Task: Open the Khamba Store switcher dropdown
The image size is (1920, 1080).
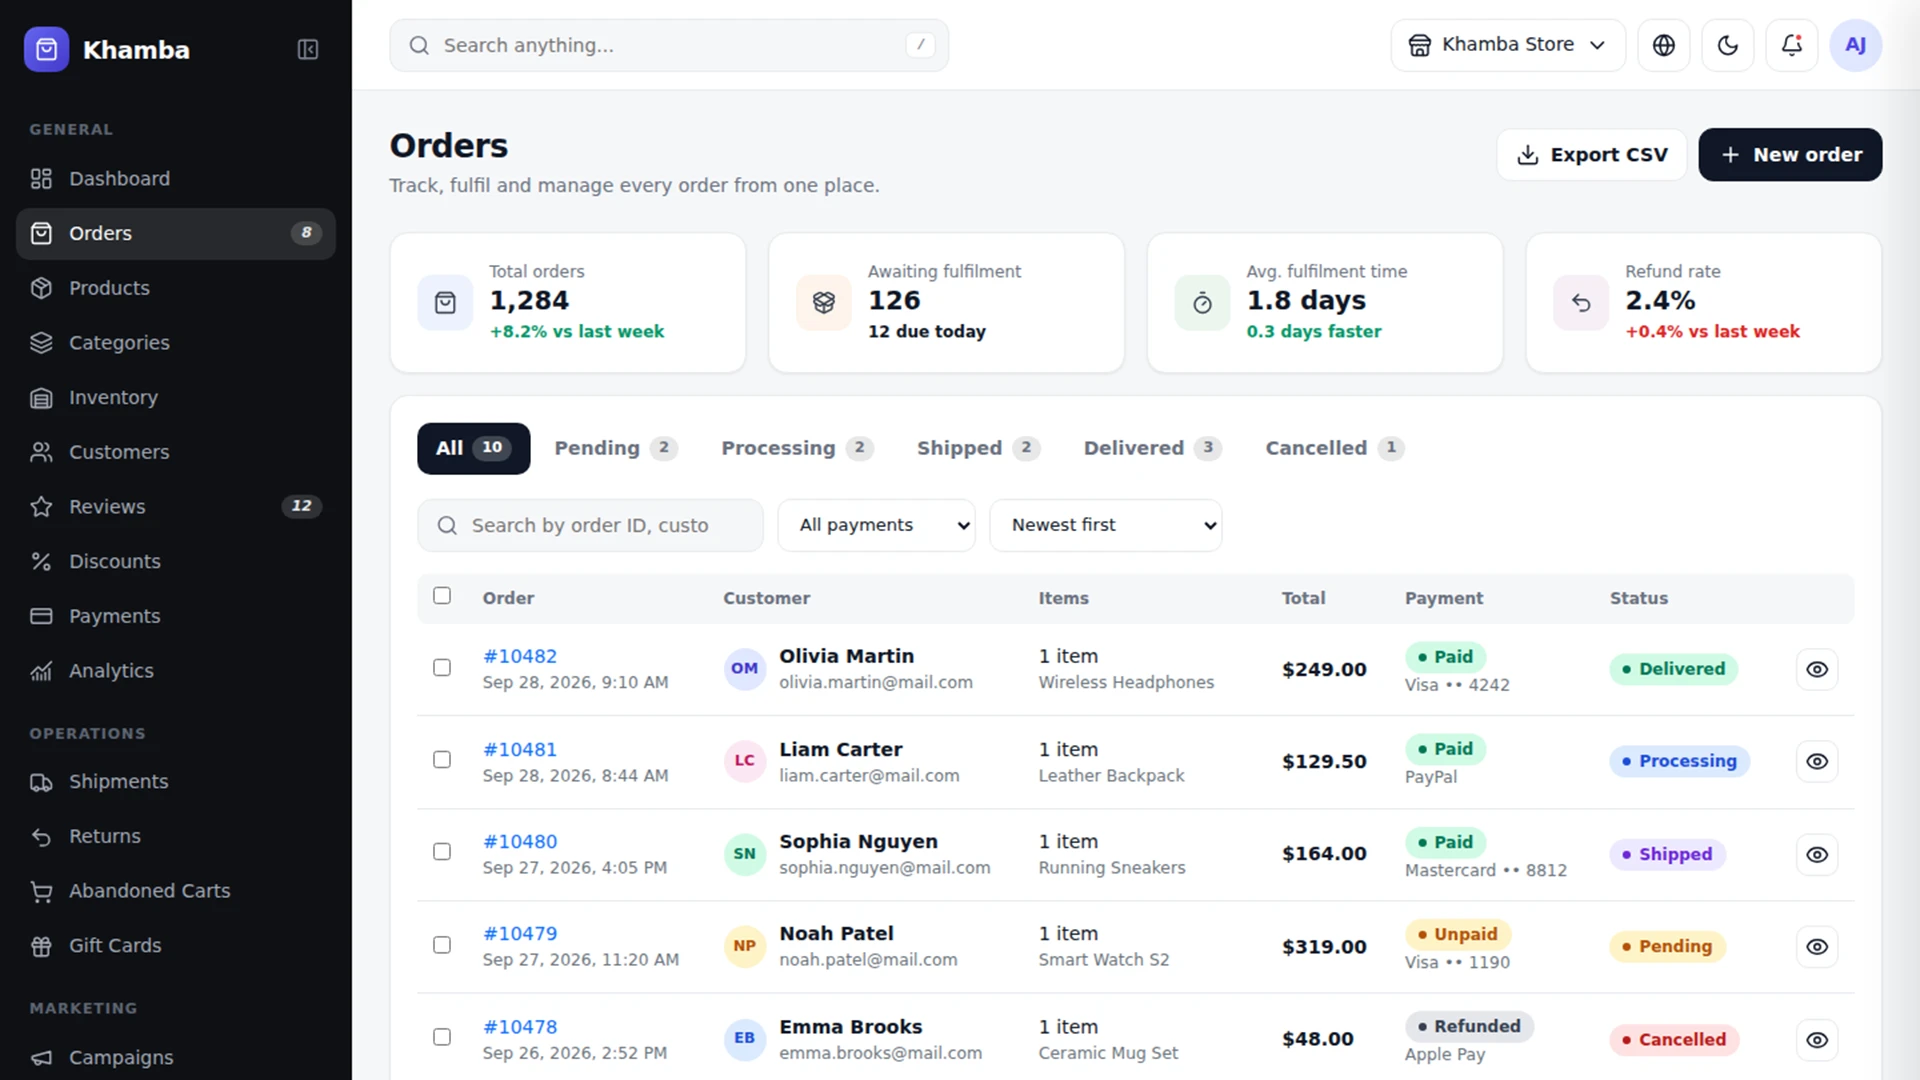Action: (x=1508, y=45)
